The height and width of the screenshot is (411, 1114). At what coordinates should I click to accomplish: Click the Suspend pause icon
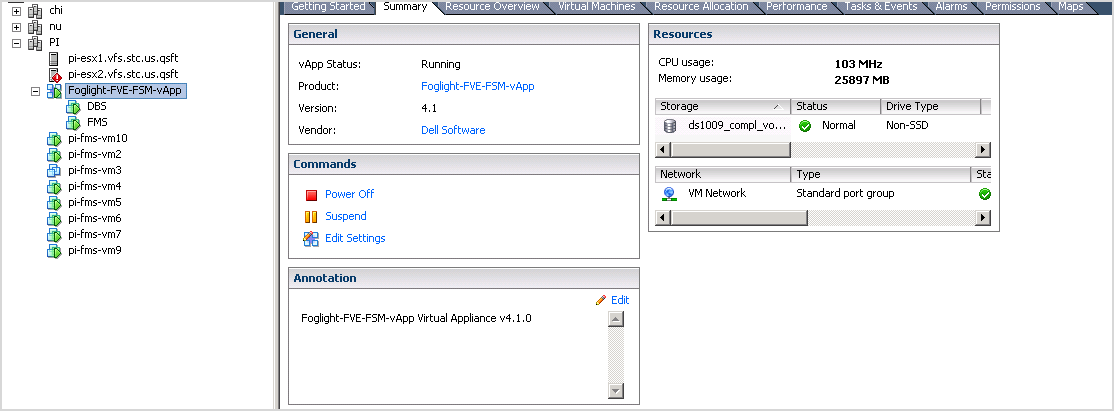click(311, 217)
